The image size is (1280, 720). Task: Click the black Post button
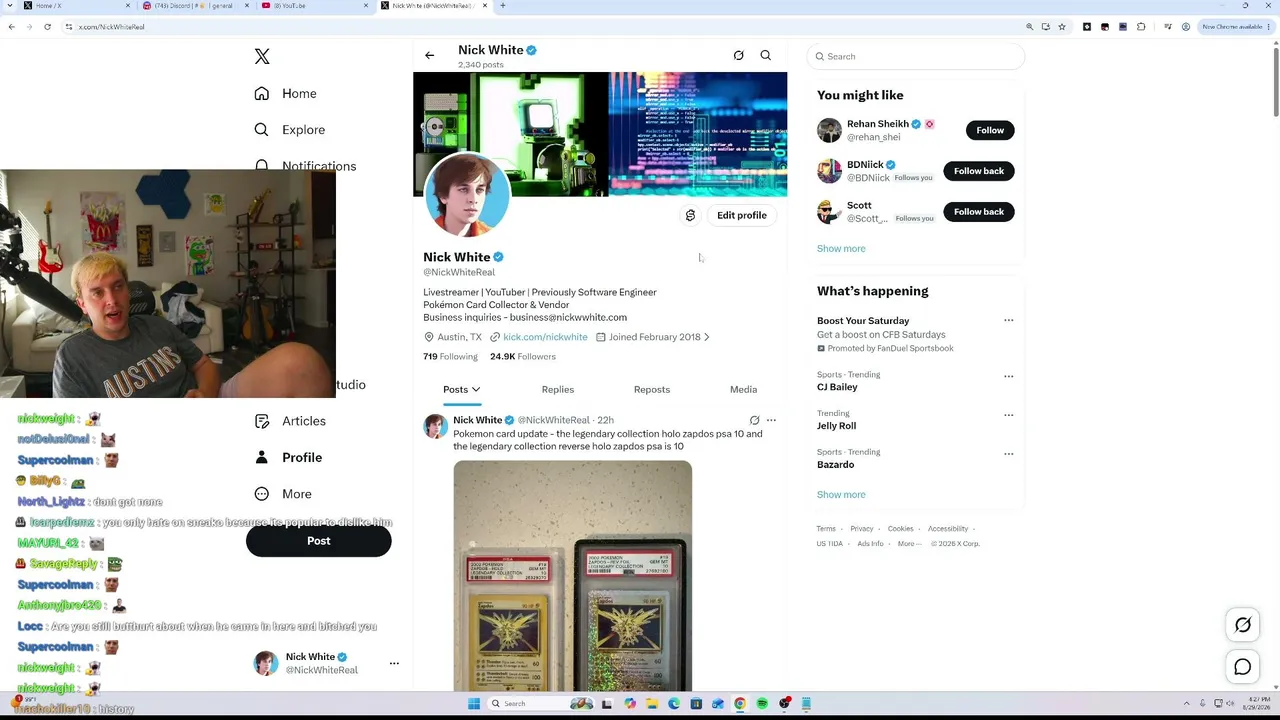click(318, 541)
